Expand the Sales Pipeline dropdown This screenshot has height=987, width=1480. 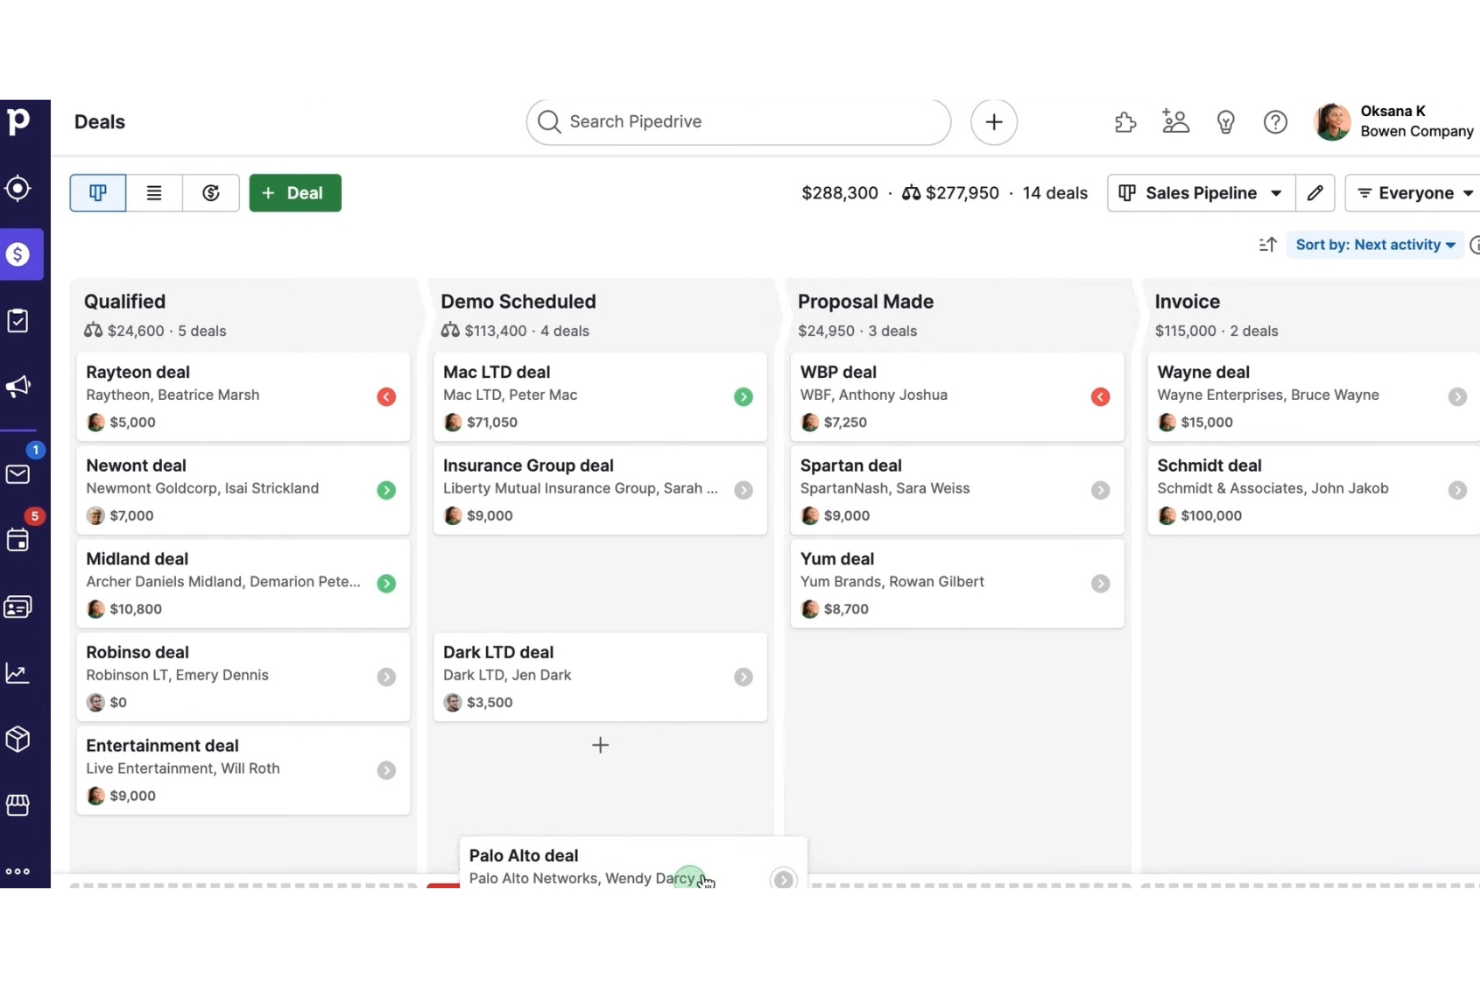click(1201, 193)
